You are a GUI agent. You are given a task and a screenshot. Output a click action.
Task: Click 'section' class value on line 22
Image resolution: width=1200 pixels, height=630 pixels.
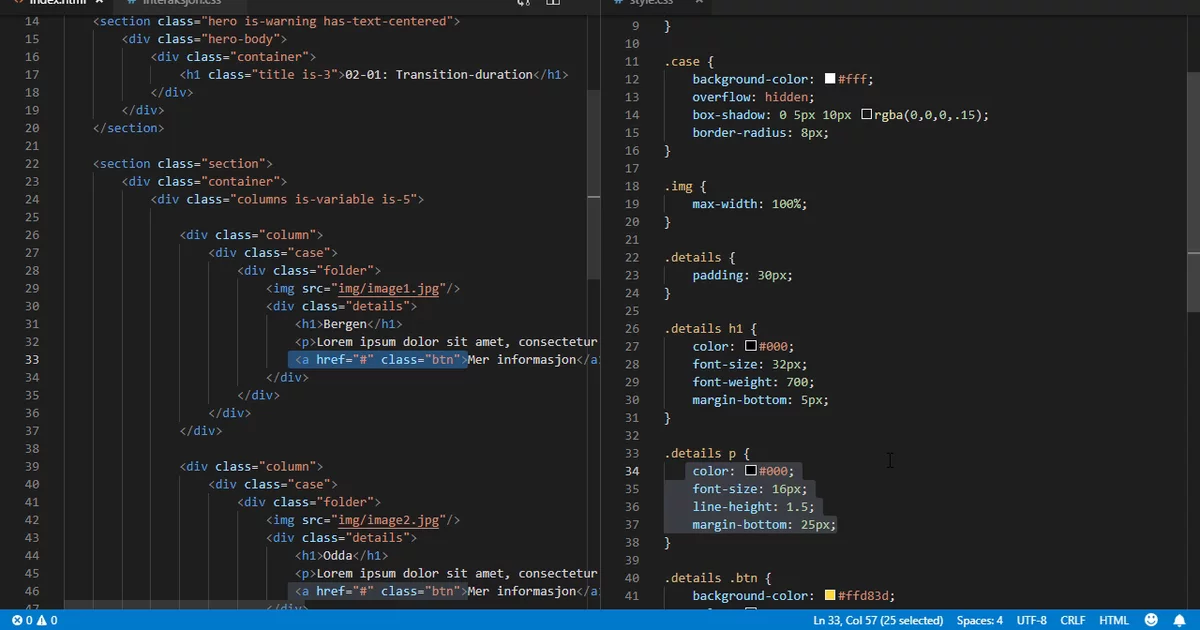point(233,164)
